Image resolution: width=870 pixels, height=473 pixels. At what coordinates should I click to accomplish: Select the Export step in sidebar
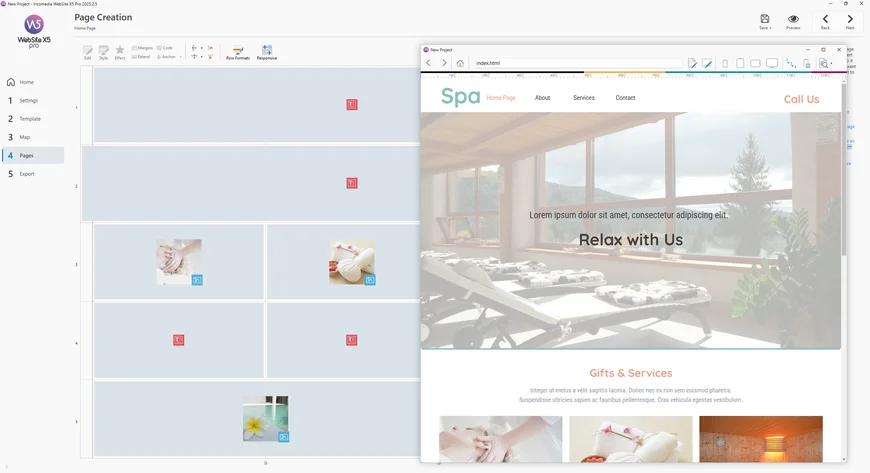pos(27,174)
